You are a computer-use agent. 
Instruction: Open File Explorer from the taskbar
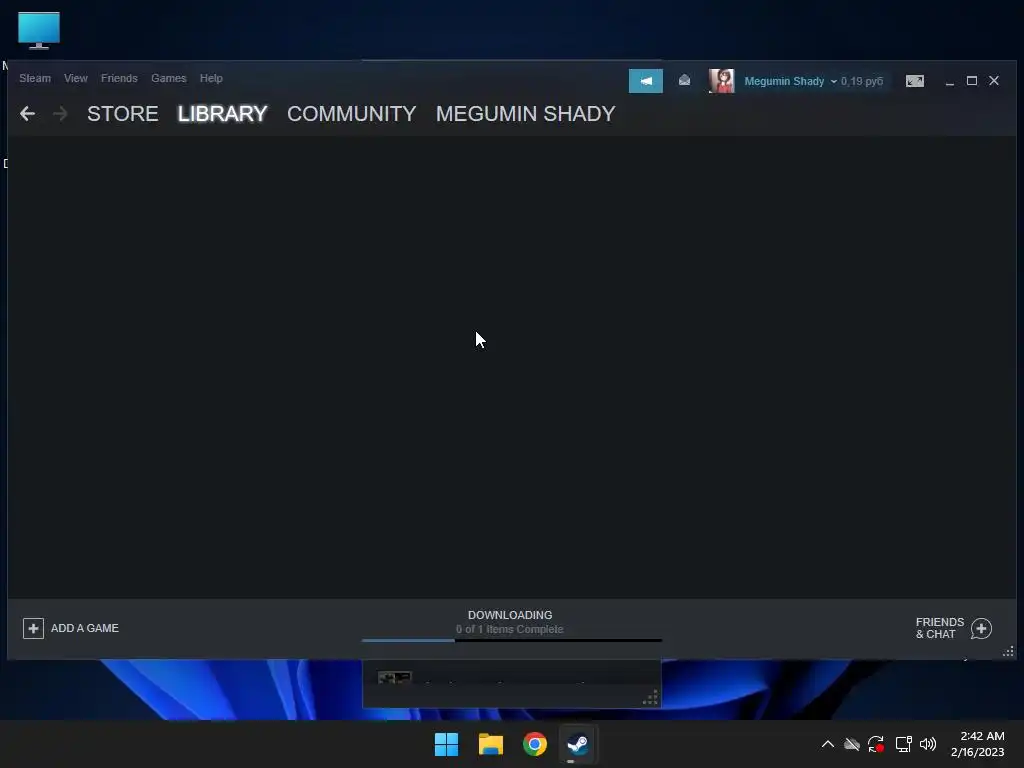(490, 744)
